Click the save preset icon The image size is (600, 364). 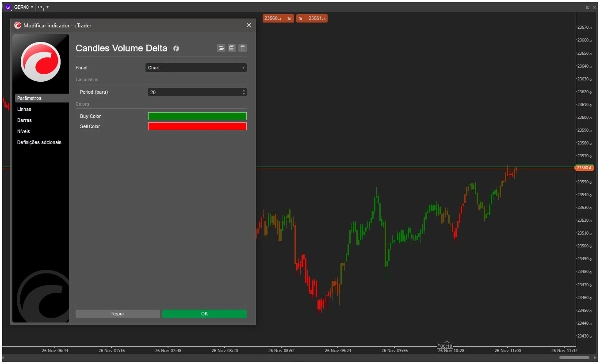coord(232,48)
